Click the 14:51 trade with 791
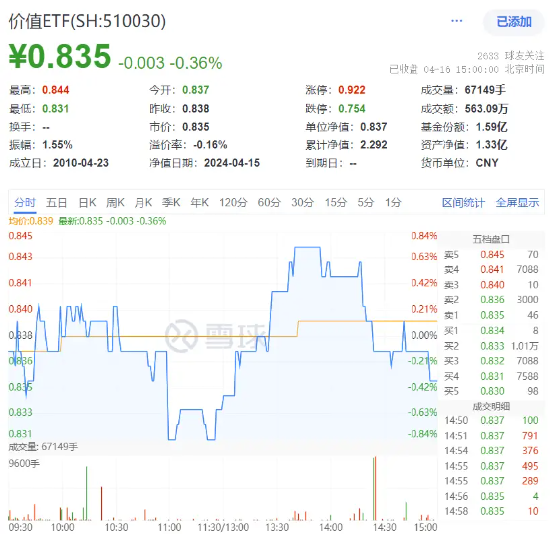Screen dimensions: 550x535 491,436
